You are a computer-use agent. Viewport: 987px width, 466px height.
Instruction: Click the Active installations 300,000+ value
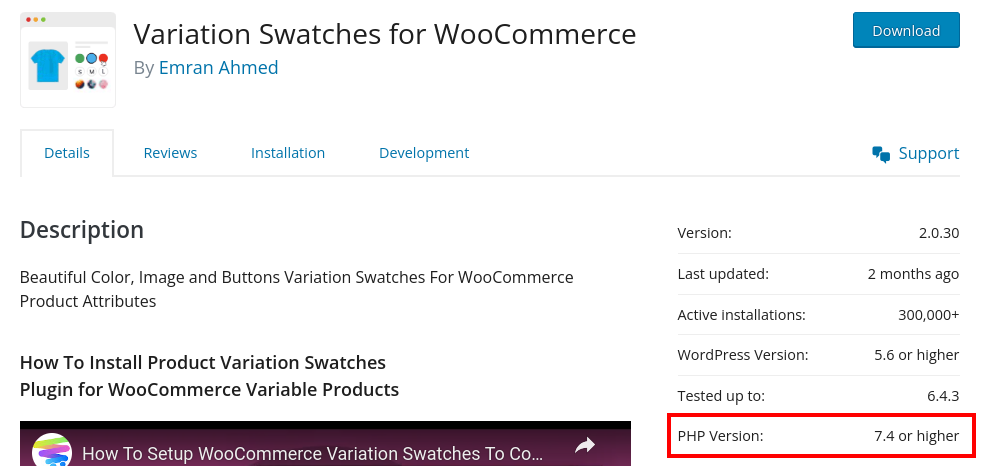point(928,315)
